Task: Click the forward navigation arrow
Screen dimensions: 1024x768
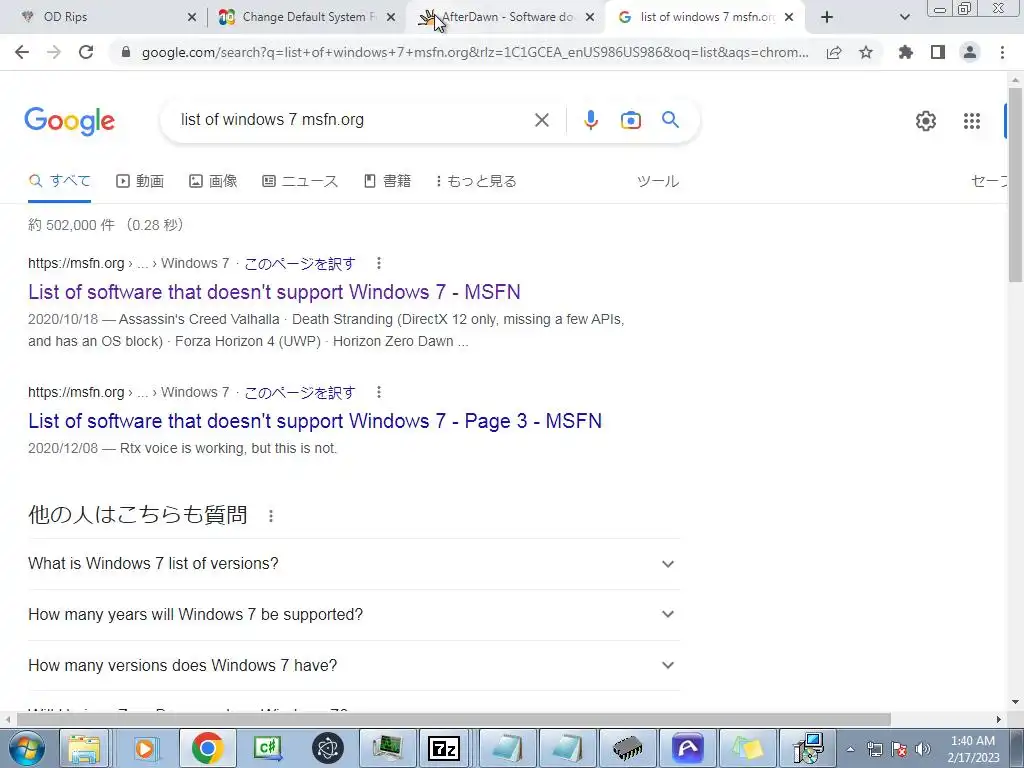Action: 54,52
